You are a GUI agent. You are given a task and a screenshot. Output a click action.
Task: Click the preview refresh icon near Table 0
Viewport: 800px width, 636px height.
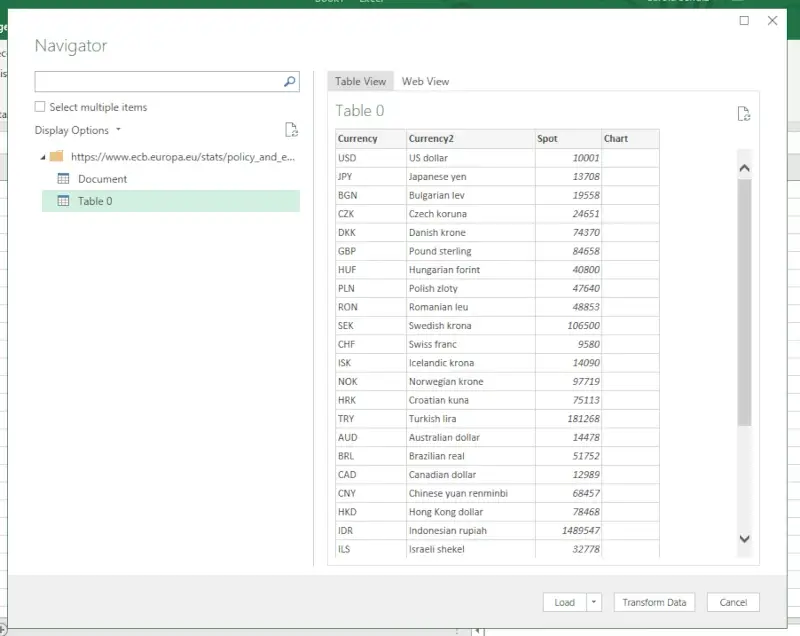point(743,114)
